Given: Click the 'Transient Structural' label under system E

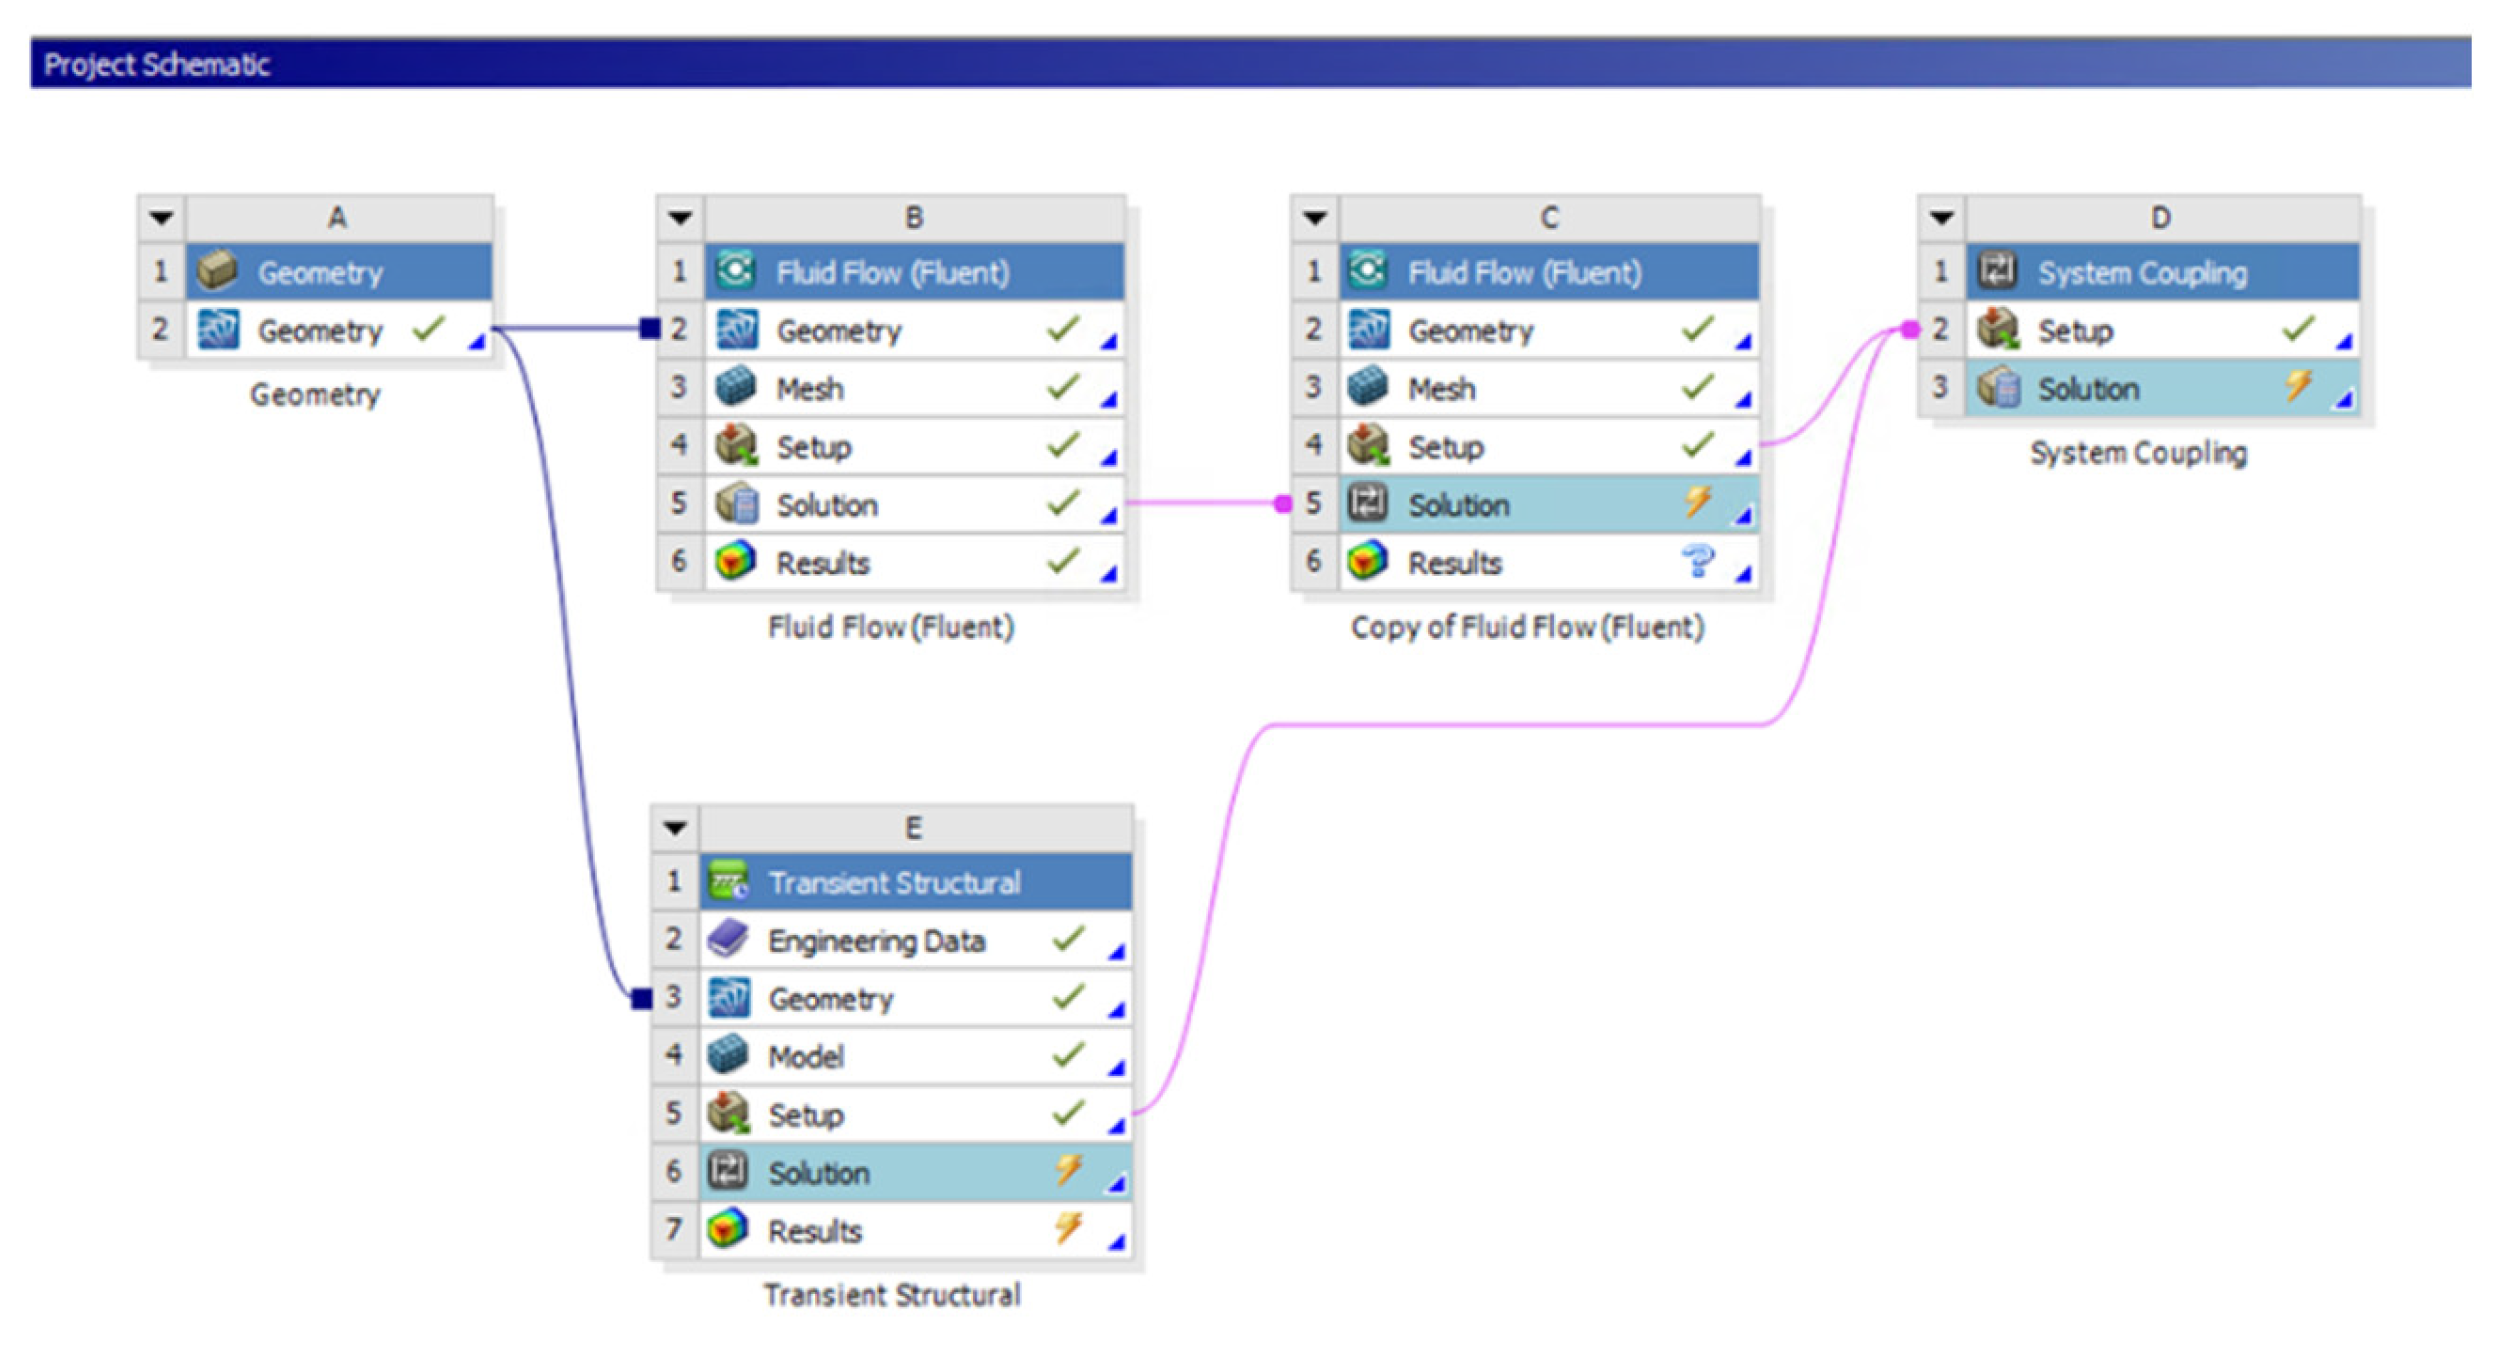Looking at the screenshot, I should pyautogui.click(x=891, y=1295).
